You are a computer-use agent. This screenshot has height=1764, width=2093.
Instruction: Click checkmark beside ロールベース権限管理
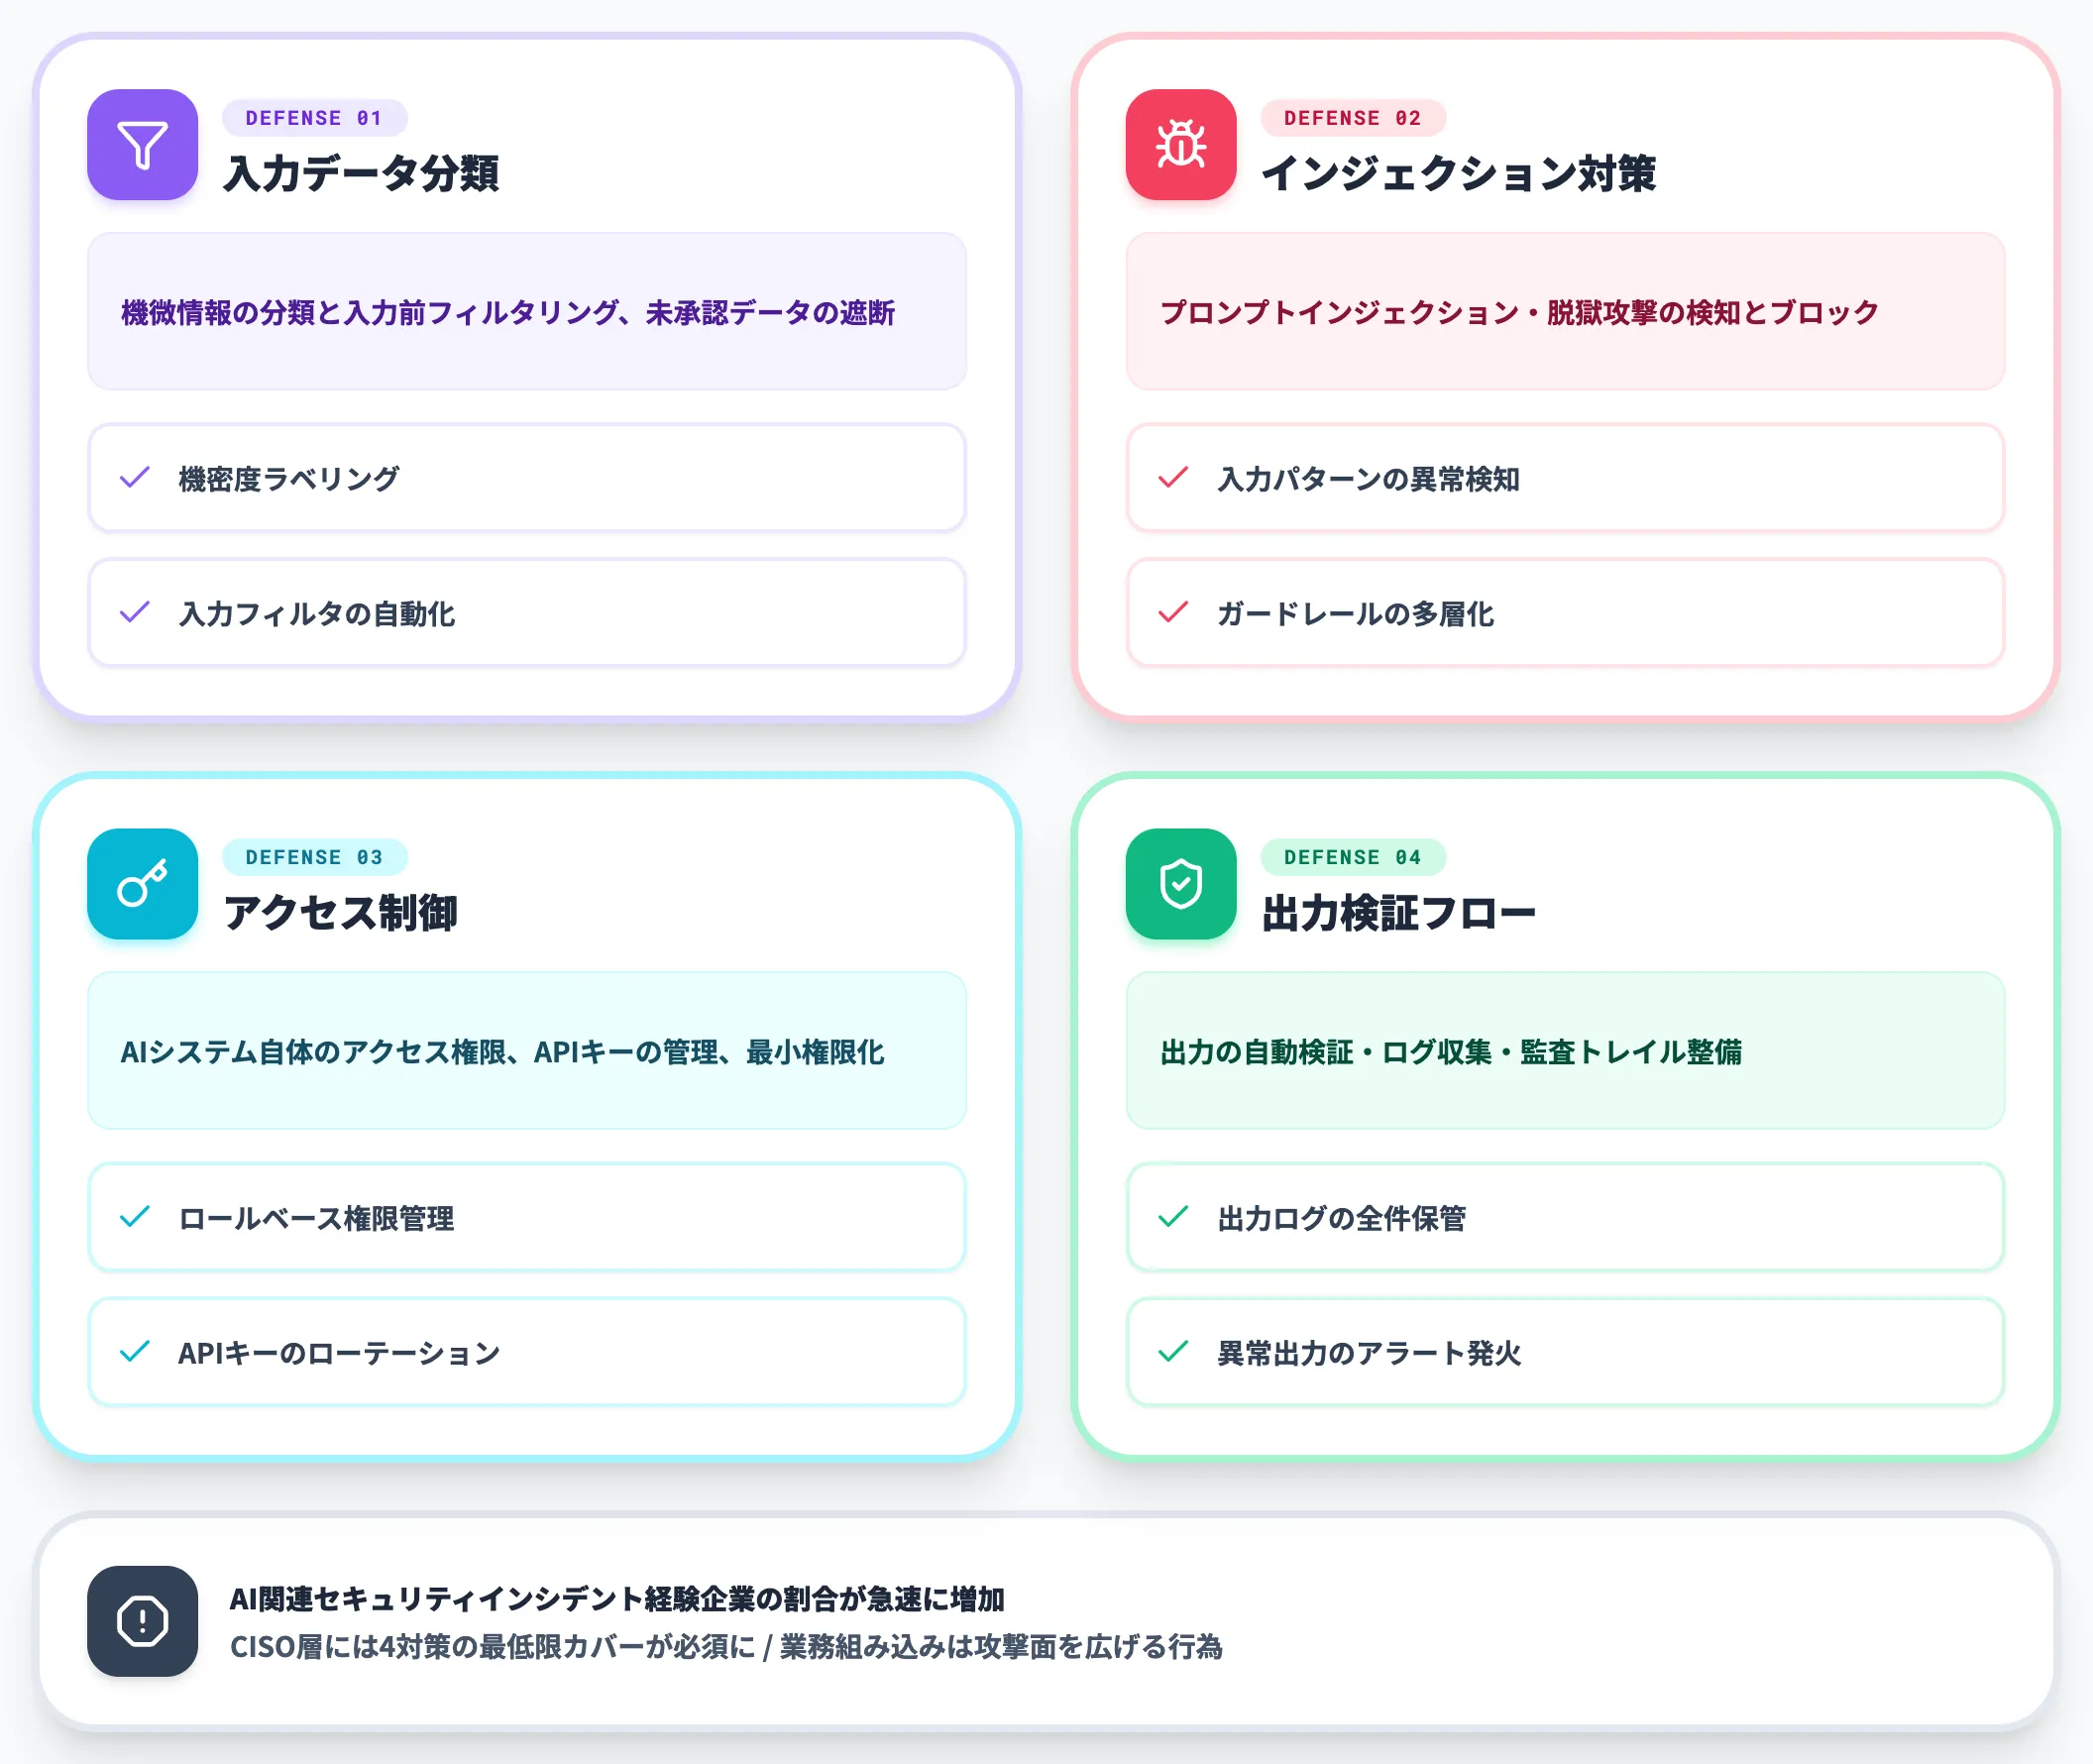135,1217
